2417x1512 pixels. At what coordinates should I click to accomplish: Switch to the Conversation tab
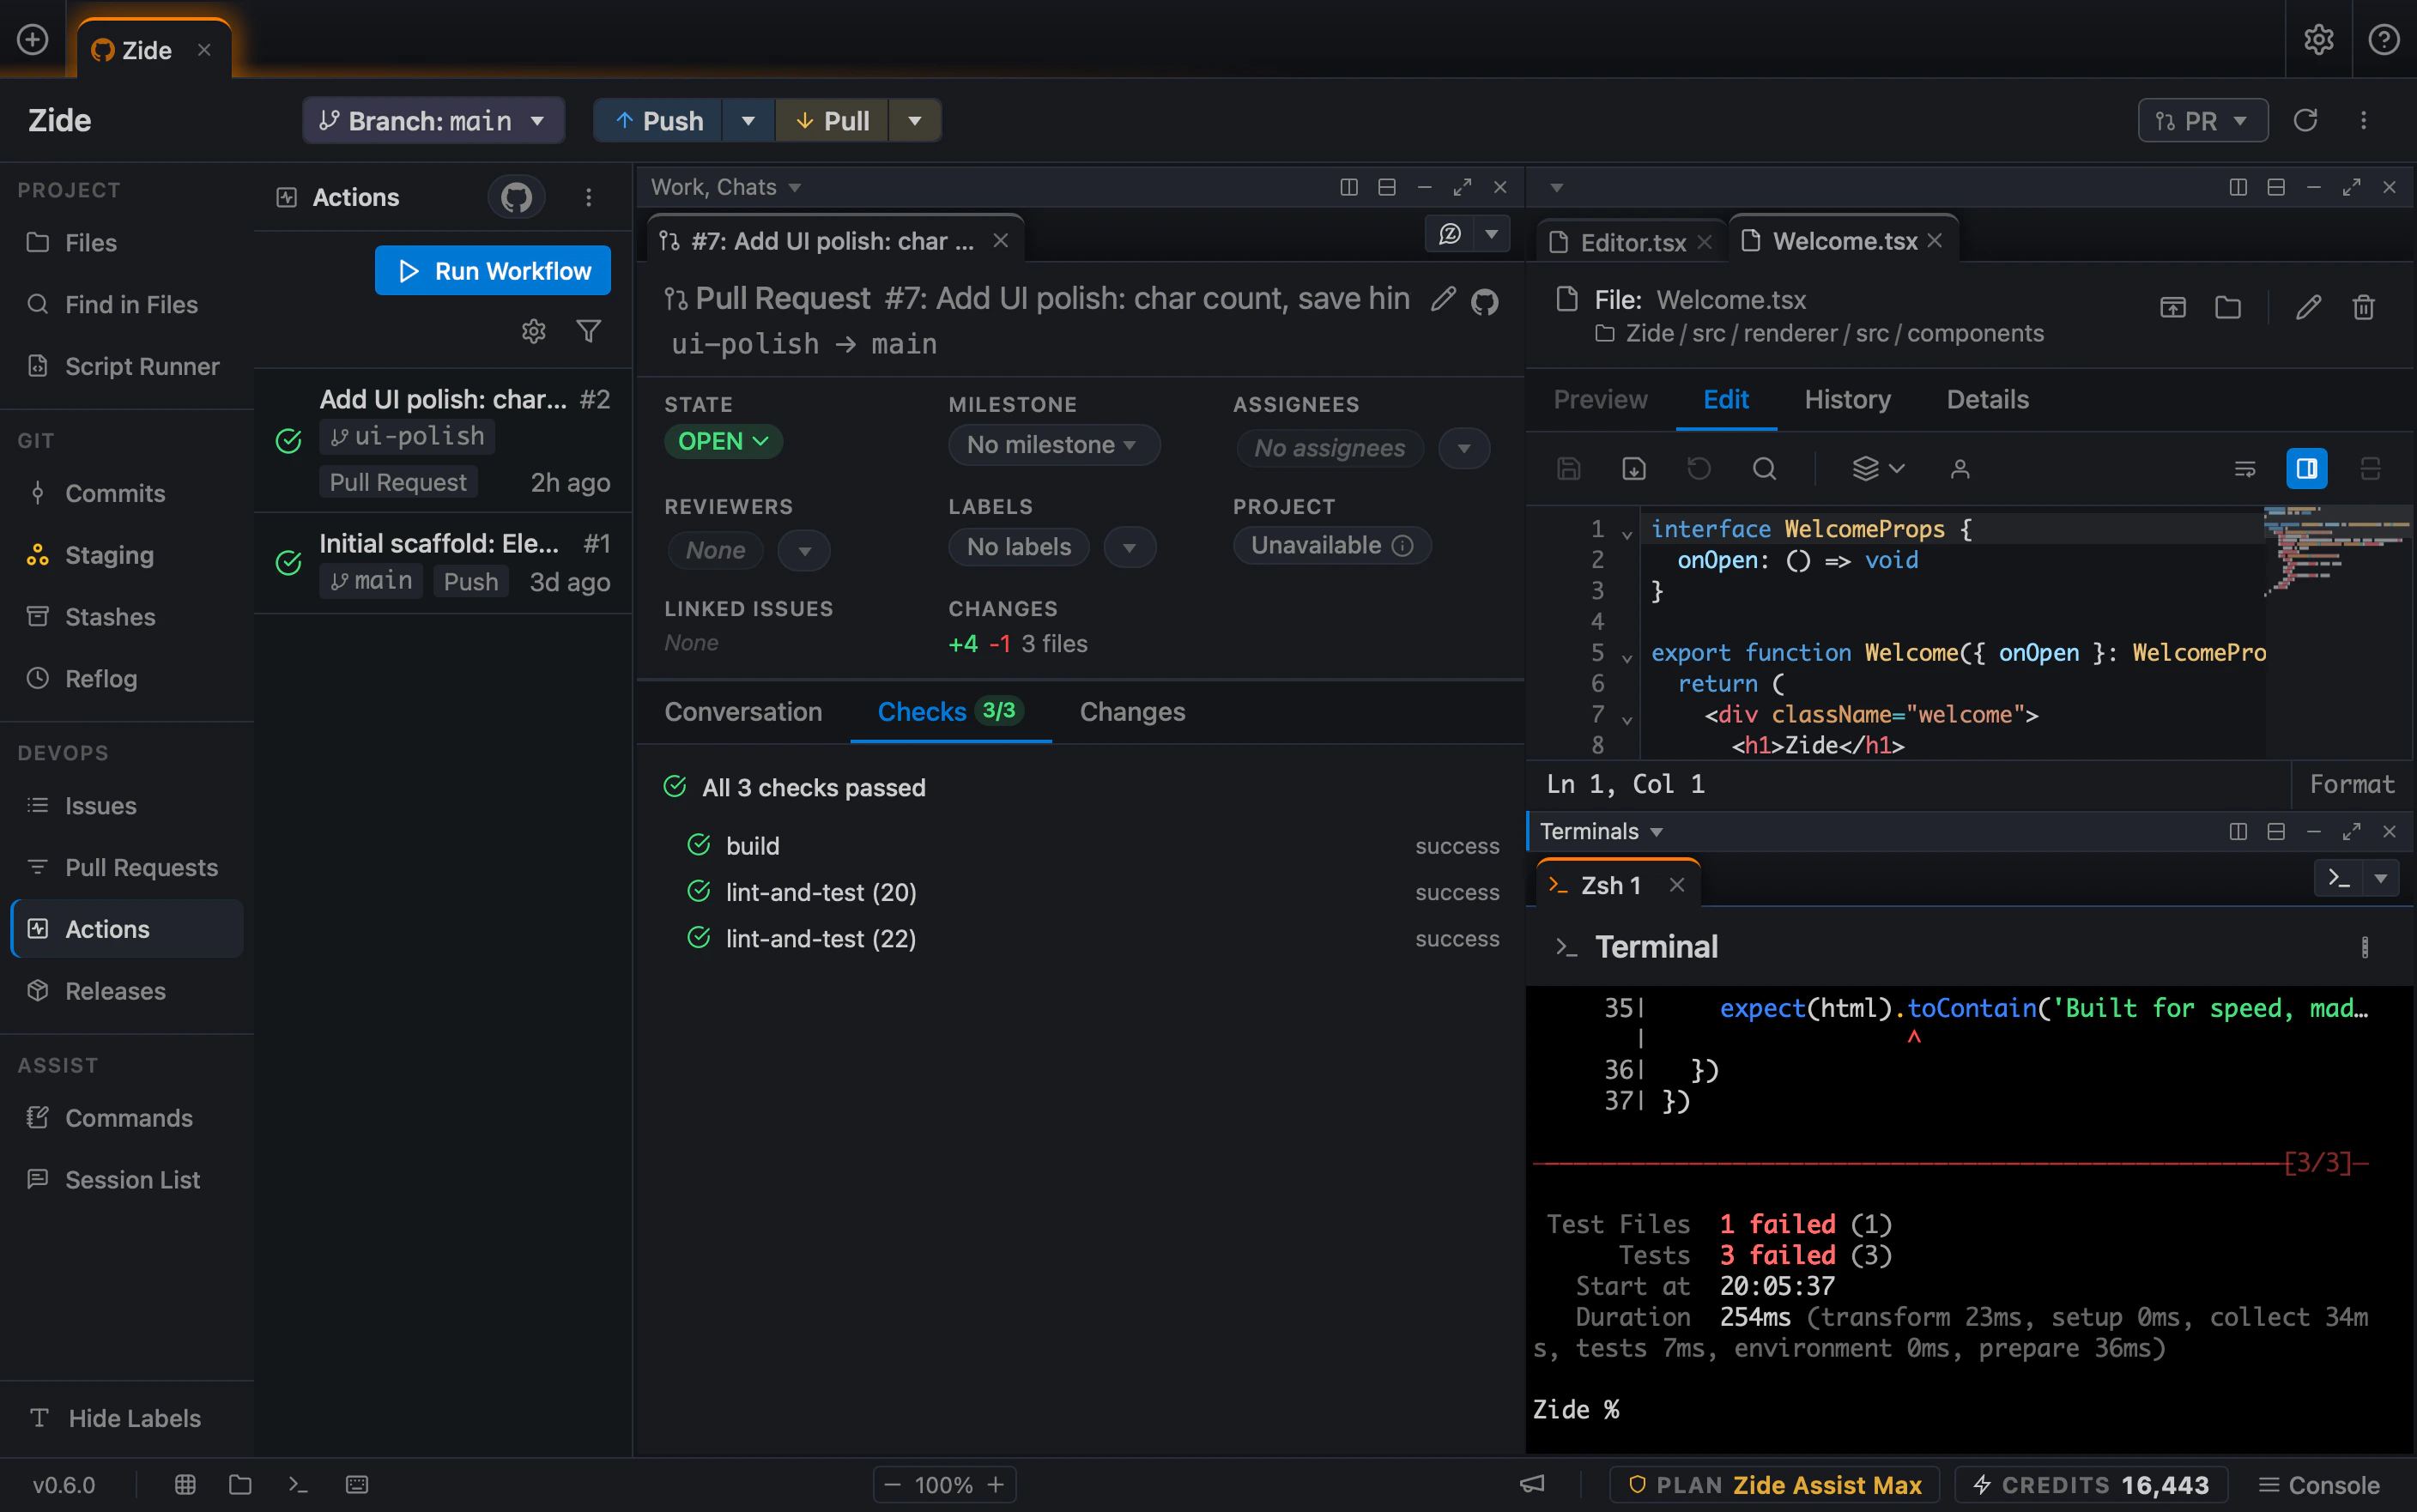pyautogui.click(x=743, y=711)
